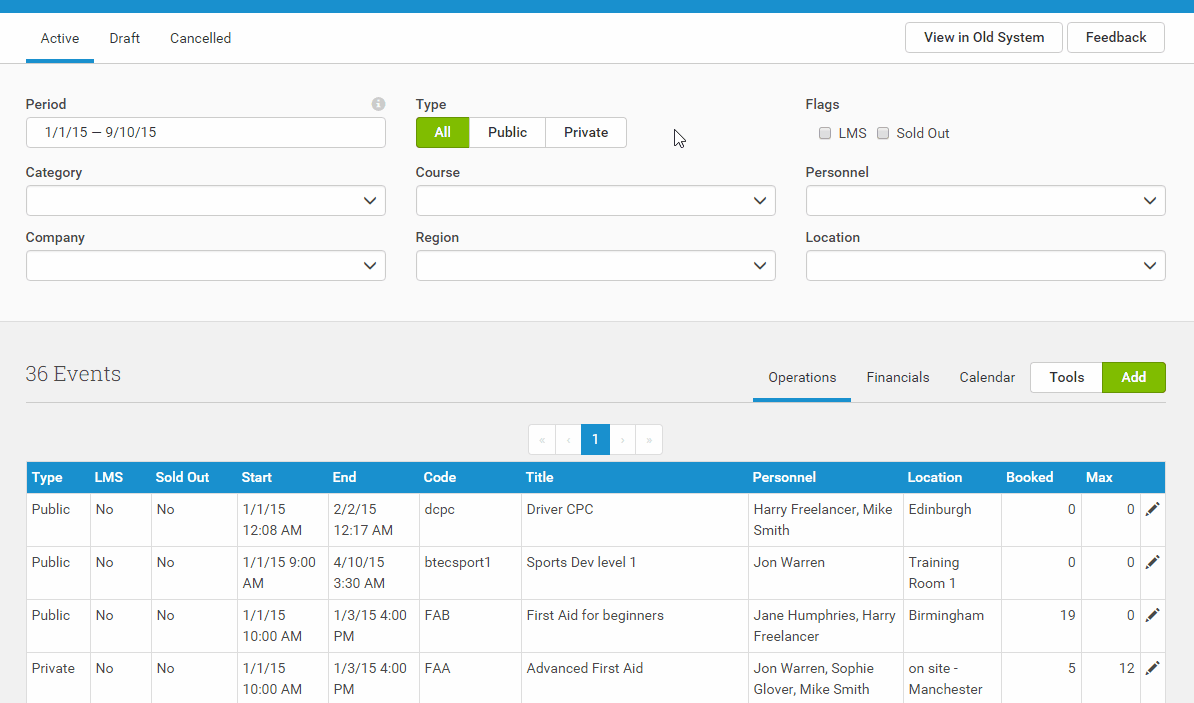Click the Sports Dev level 1 title
1194x703 pixels.
click(x=581, y=562)
